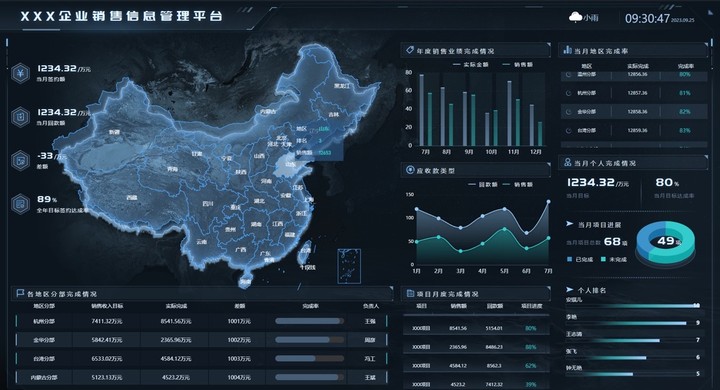Click the 5月 point on 应收款类型 chart
The image size is (720, 390).
(x=505, y=209)
